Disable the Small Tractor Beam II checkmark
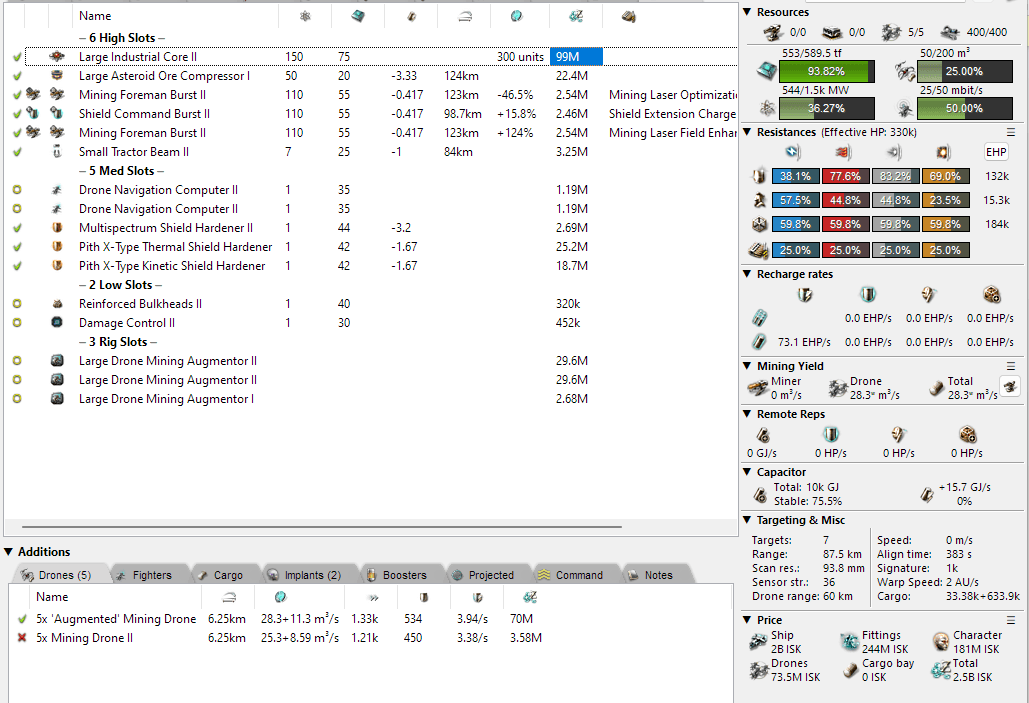The height and width of the screenshot is (703, 1029). (17, 152)
